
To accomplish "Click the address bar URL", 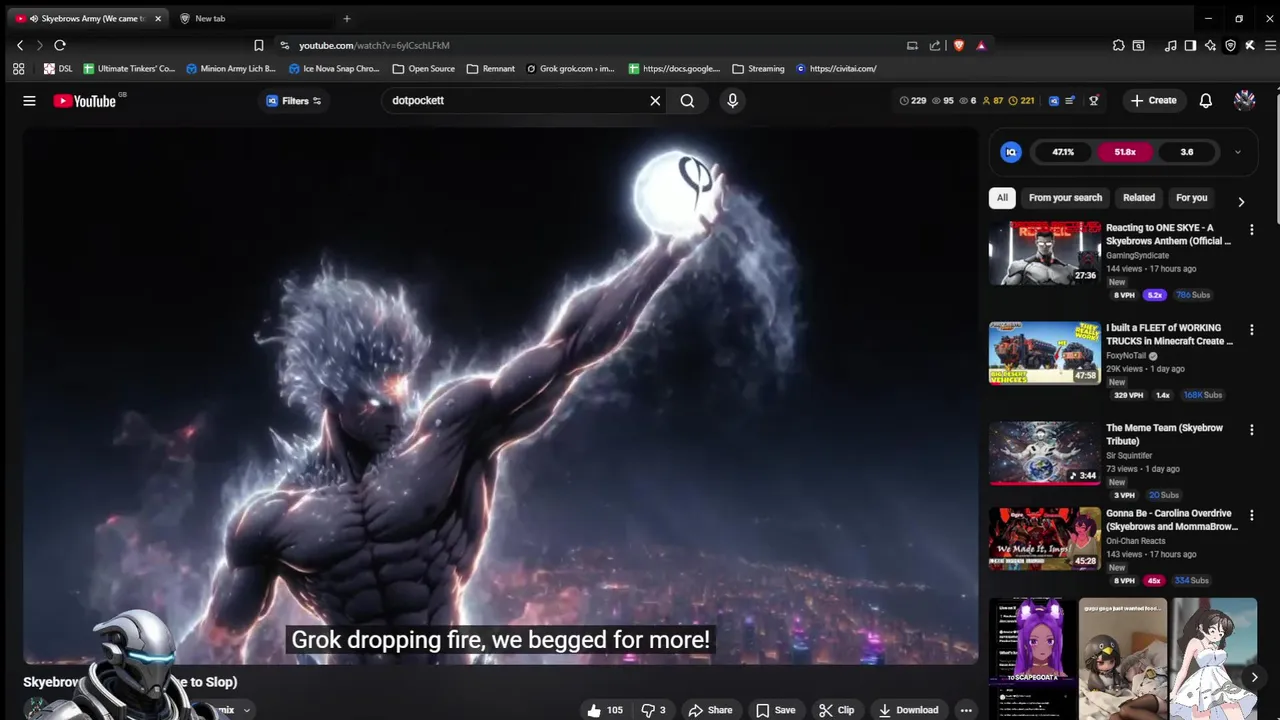I will click(x=374, y=45).
